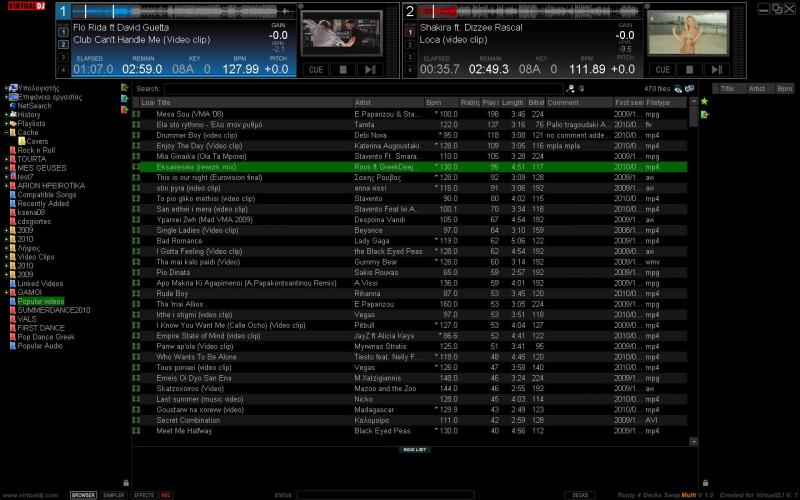This screenshot has width=800, height=500.
Task: Click the video icon of Rude Boy row
Action: [136, 293]
